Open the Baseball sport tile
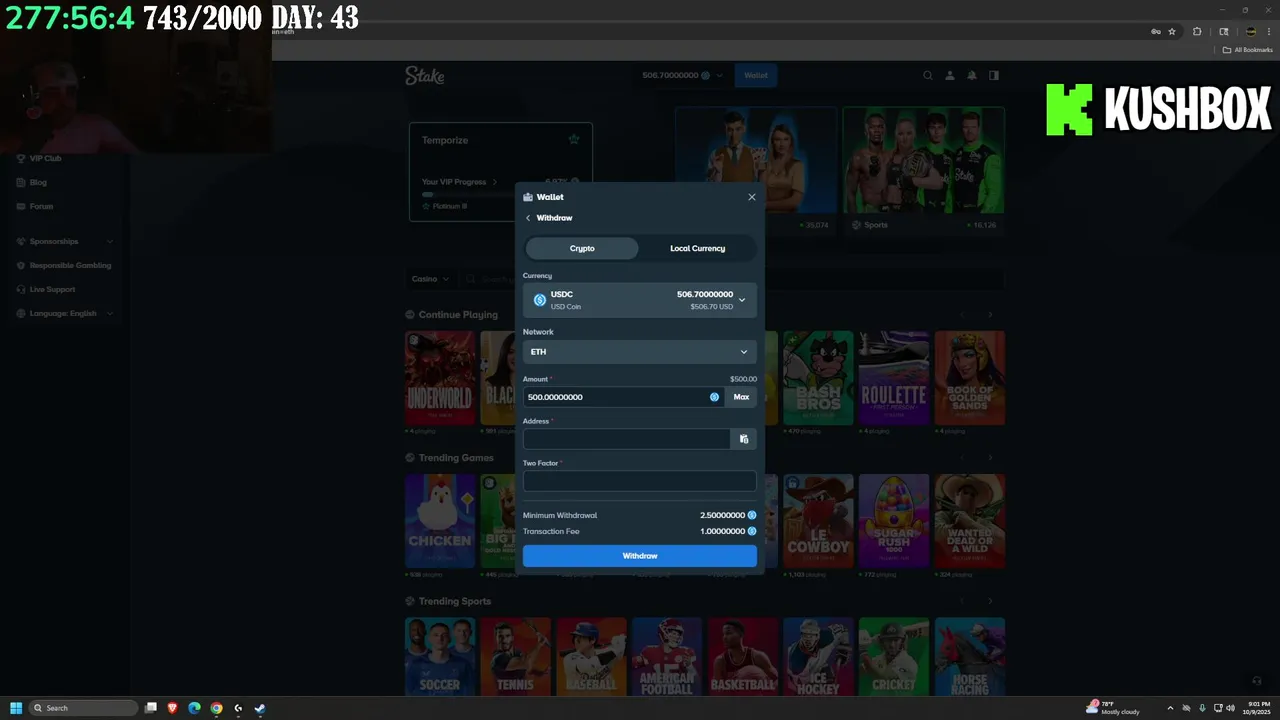Screen dimensions: 1280x720 point(591,656)
